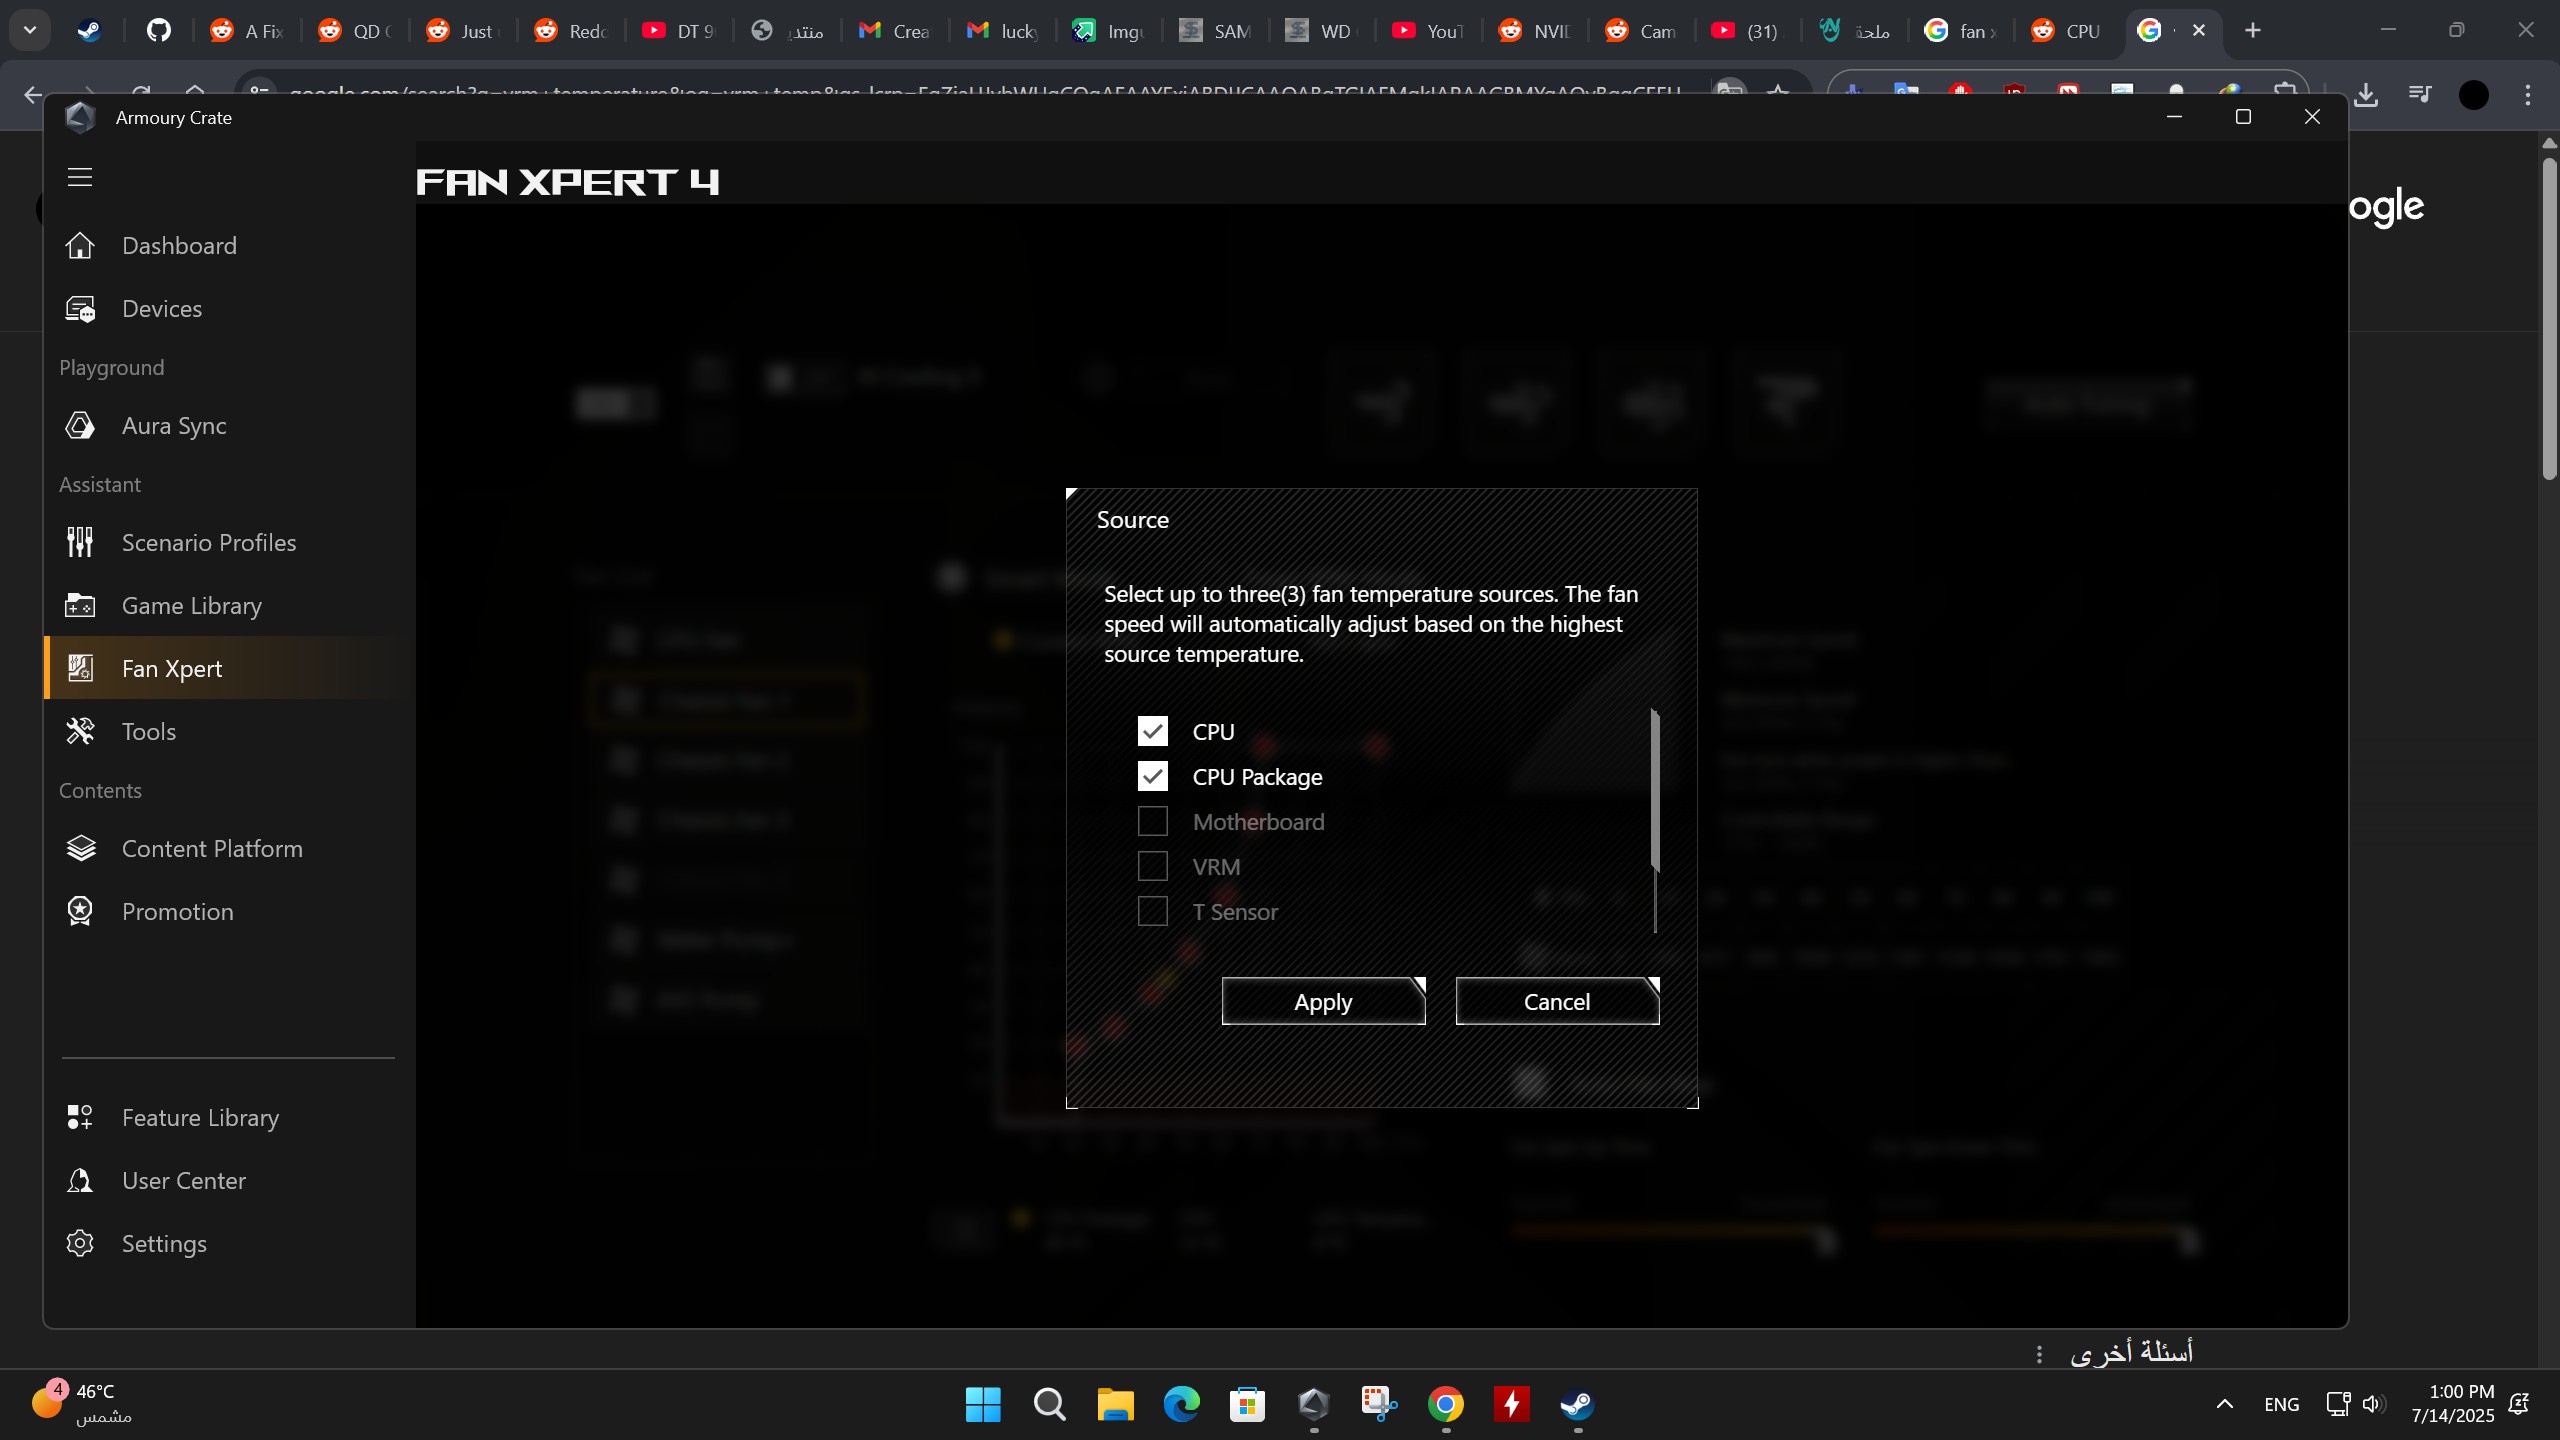The height and width of the screenshot is (1440, 2560).
Task: Open the Promotion badge icon
Action: [x=80, y=912]
